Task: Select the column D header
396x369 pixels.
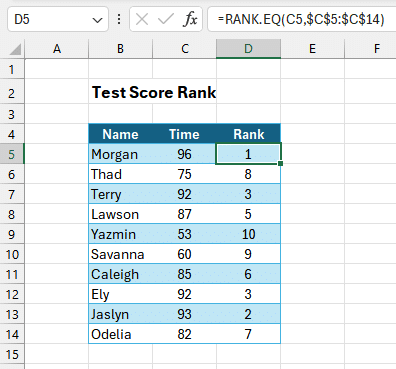Action: (x=248, y=49)
